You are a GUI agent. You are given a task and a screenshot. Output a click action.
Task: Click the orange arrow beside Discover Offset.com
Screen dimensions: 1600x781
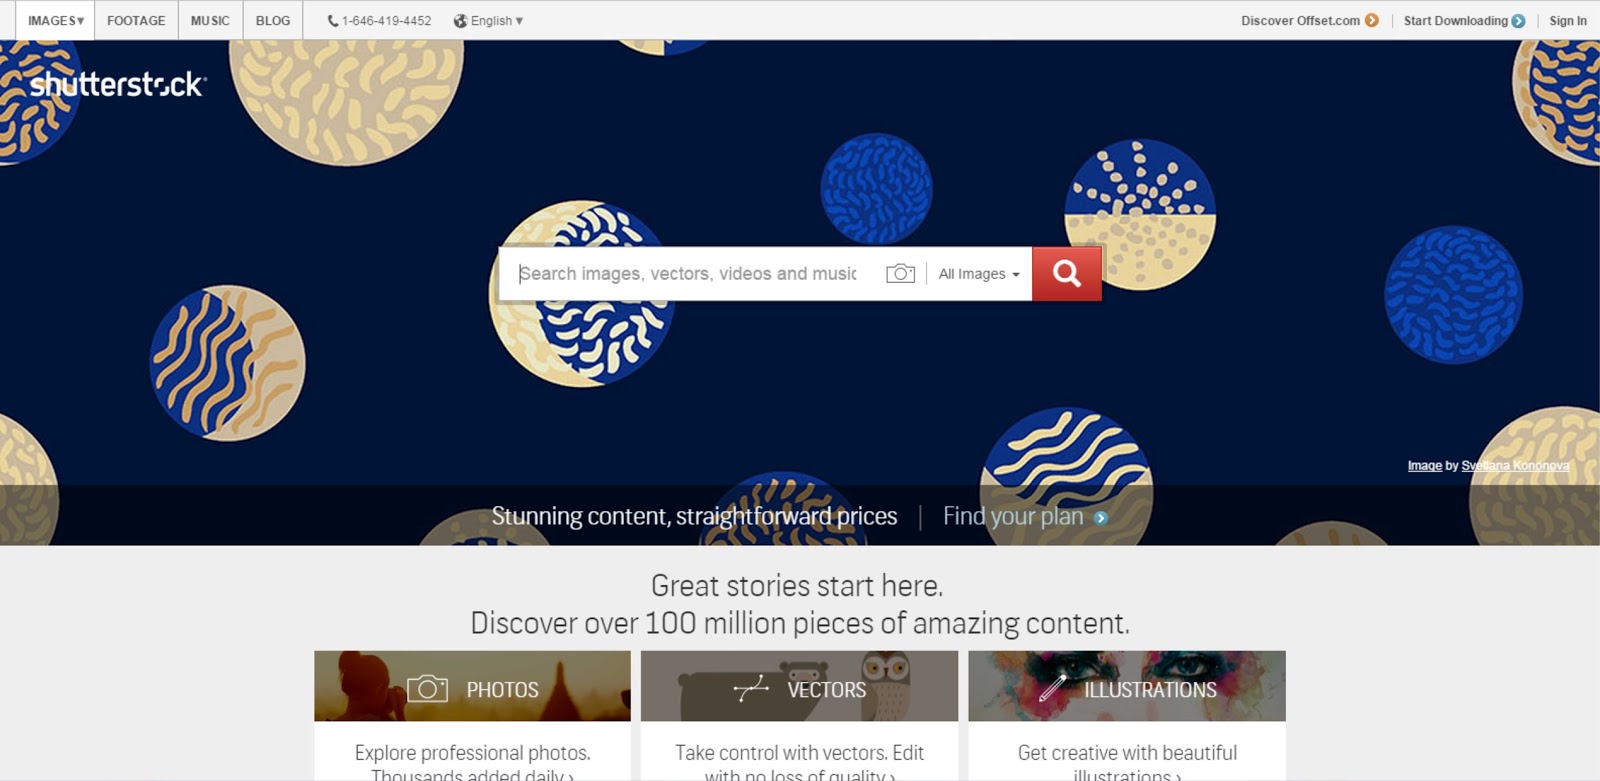[x=1372, y=20]
